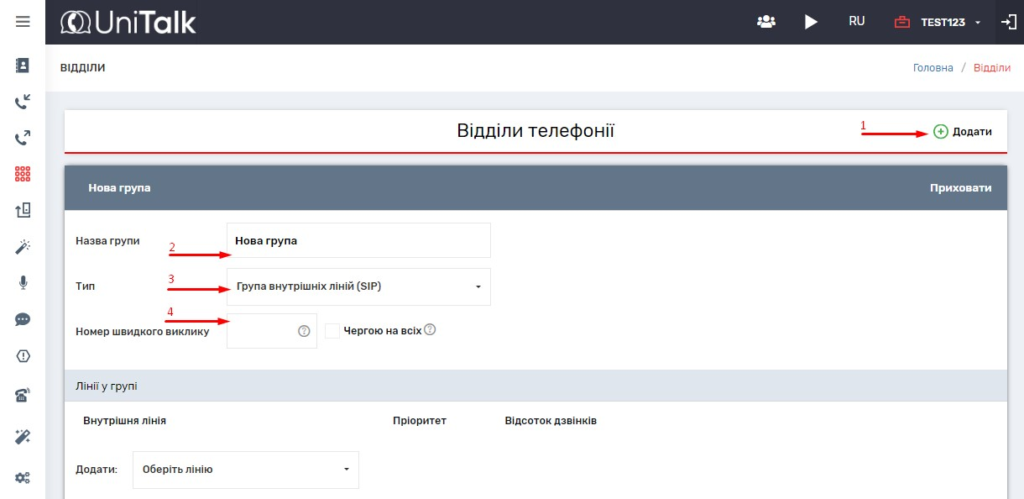The image size is (1024, 499).
Task: Click the 'Назва групи' text field
Action: (x=358, y=241)
